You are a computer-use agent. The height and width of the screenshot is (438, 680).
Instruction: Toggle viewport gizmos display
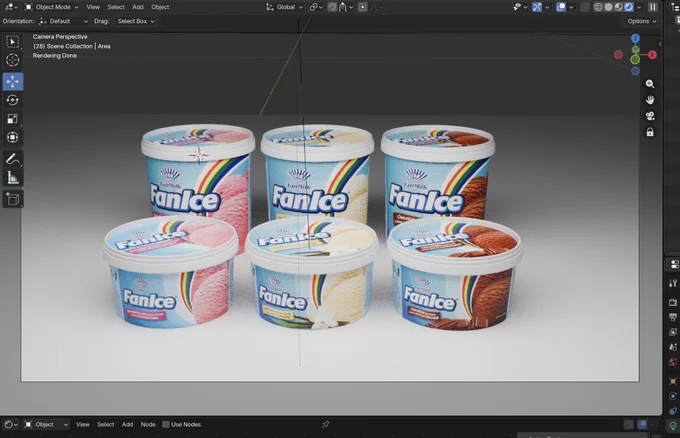point(537,7)
